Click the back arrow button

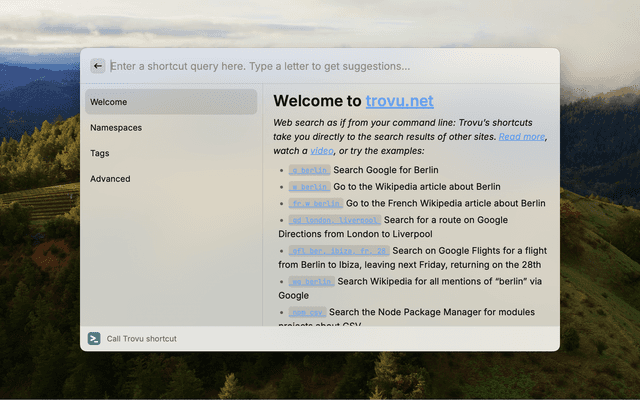97,66
